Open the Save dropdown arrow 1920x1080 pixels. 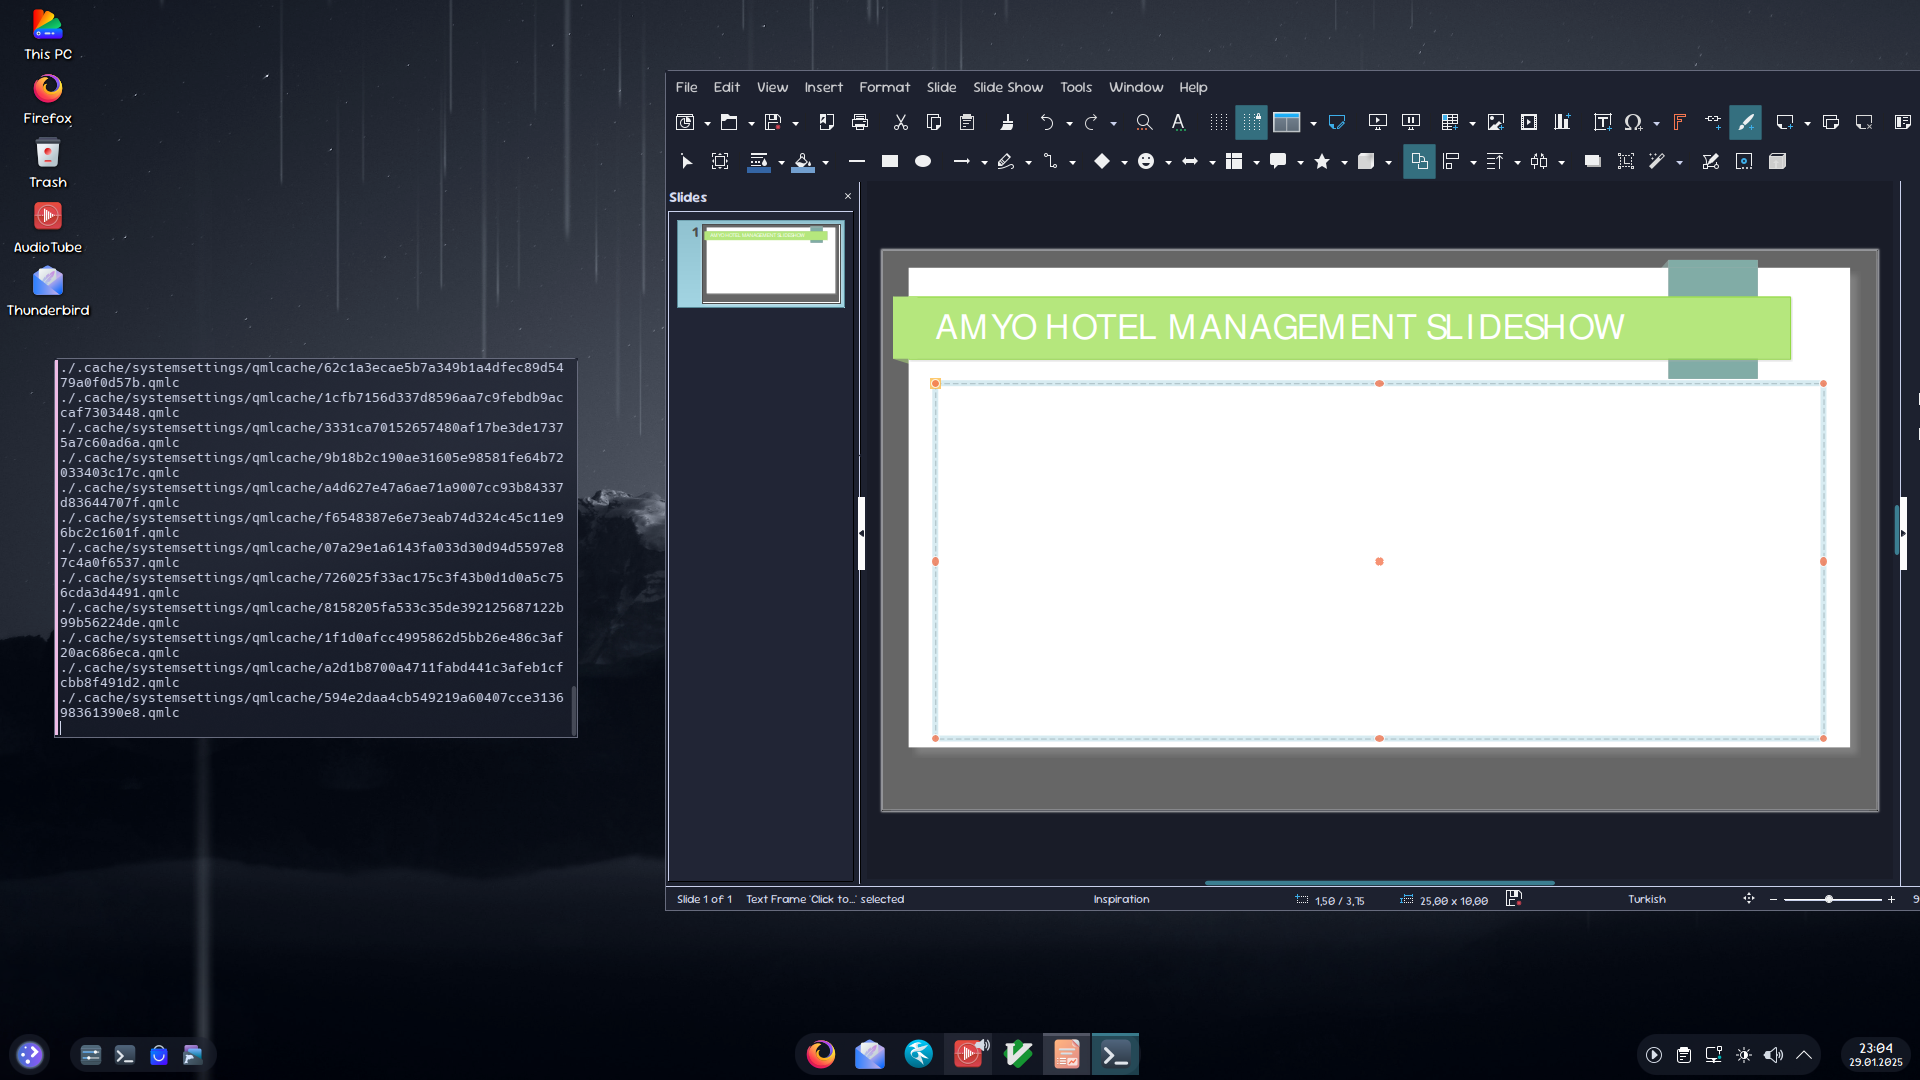click(x=795, y=123)
